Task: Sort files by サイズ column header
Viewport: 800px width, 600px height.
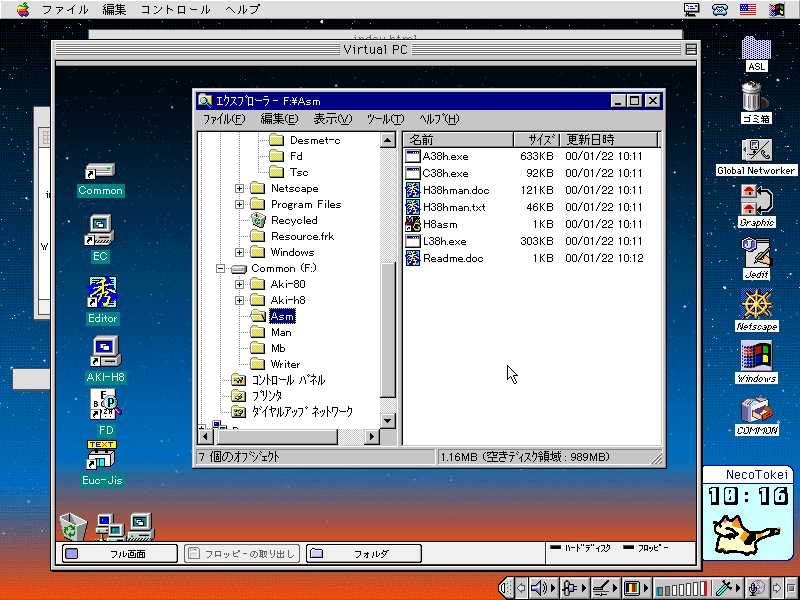Action: pos(536,139)
